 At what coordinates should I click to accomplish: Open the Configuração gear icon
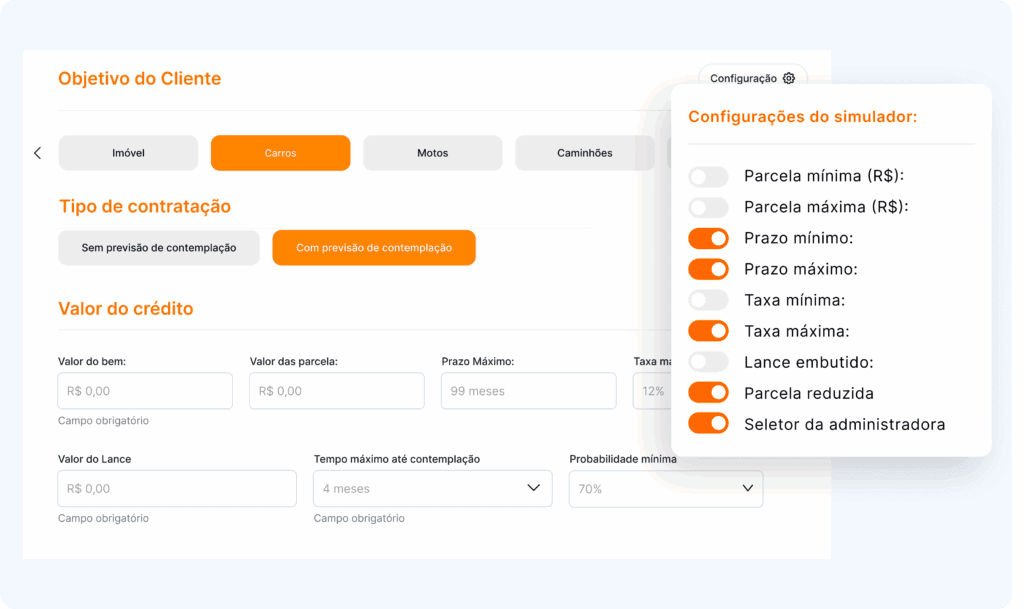788,78
